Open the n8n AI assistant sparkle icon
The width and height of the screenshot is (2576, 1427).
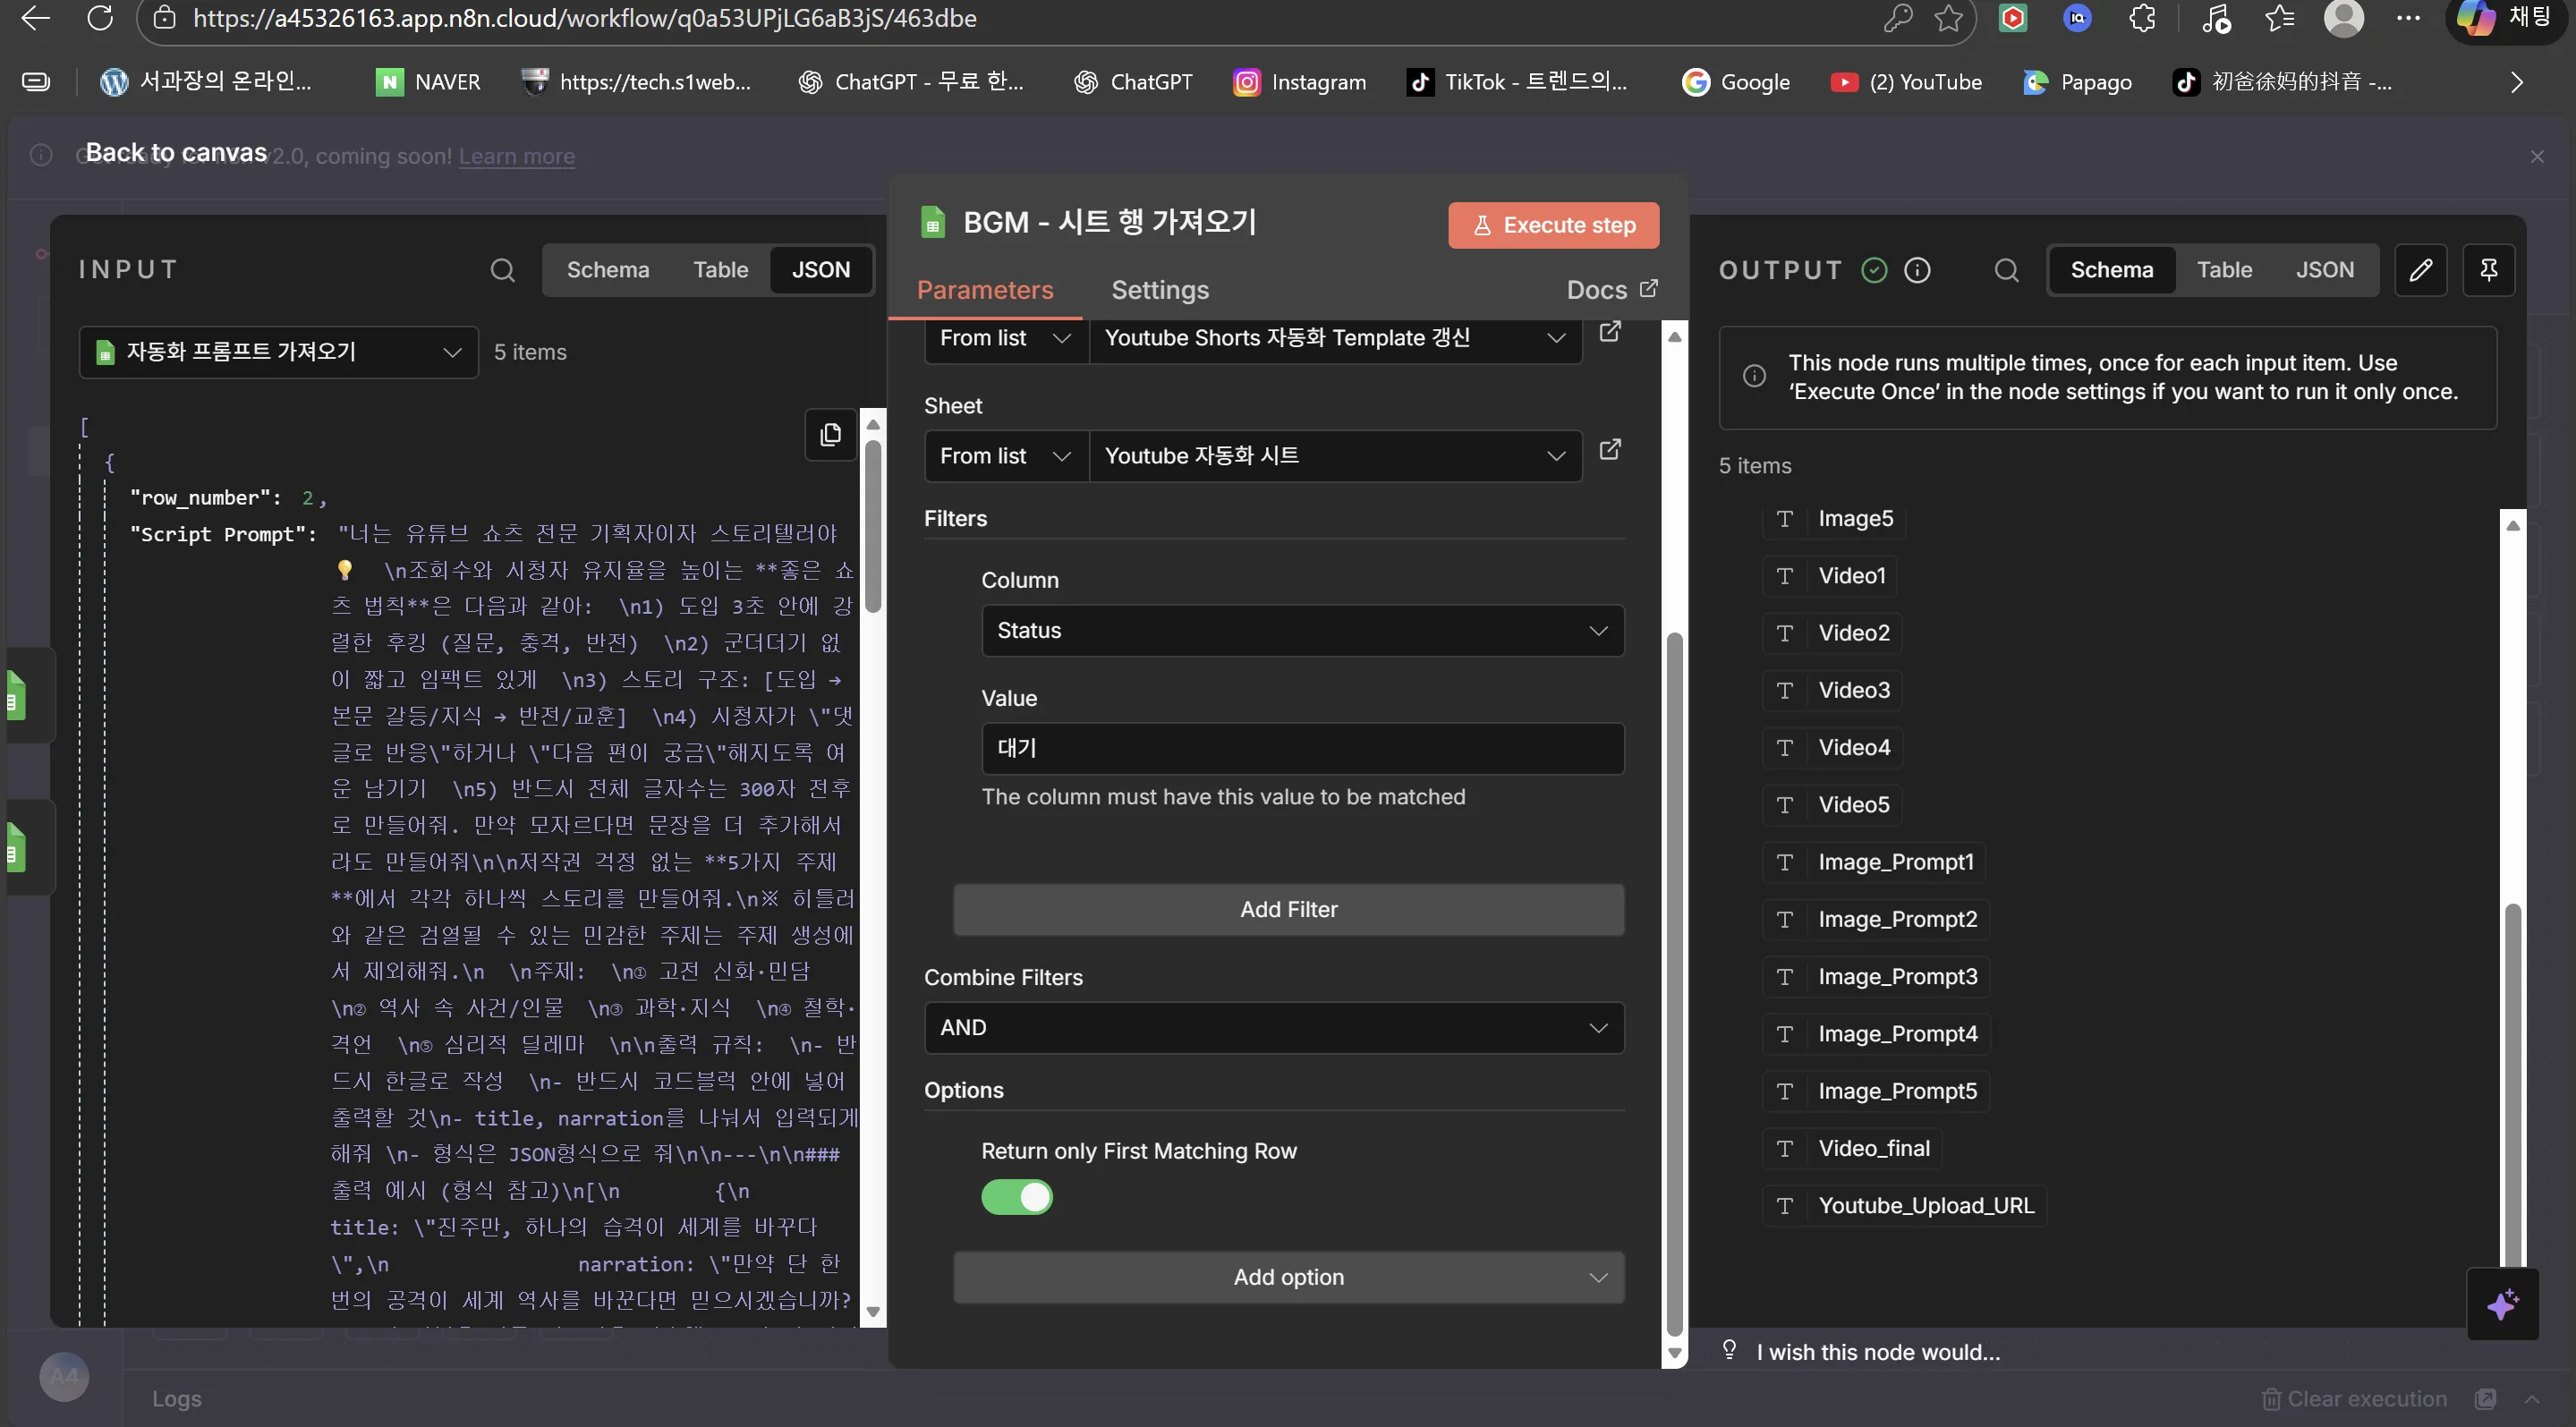coord(2504,1305)
